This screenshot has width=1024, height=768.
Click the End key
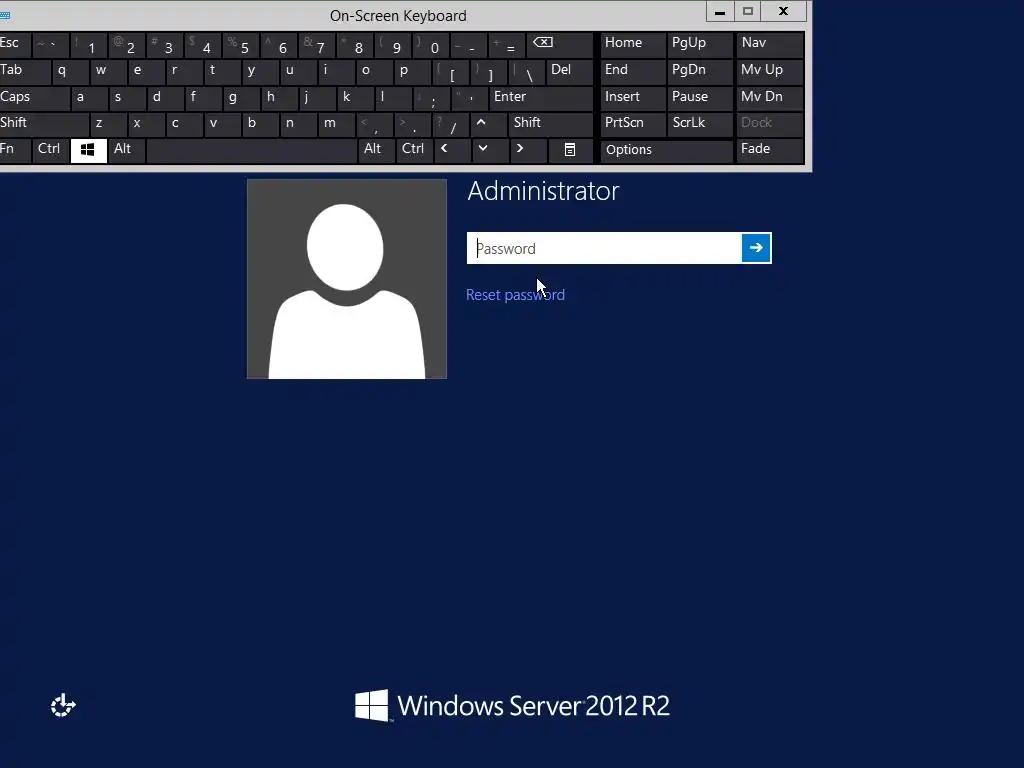tap(632, 71)
